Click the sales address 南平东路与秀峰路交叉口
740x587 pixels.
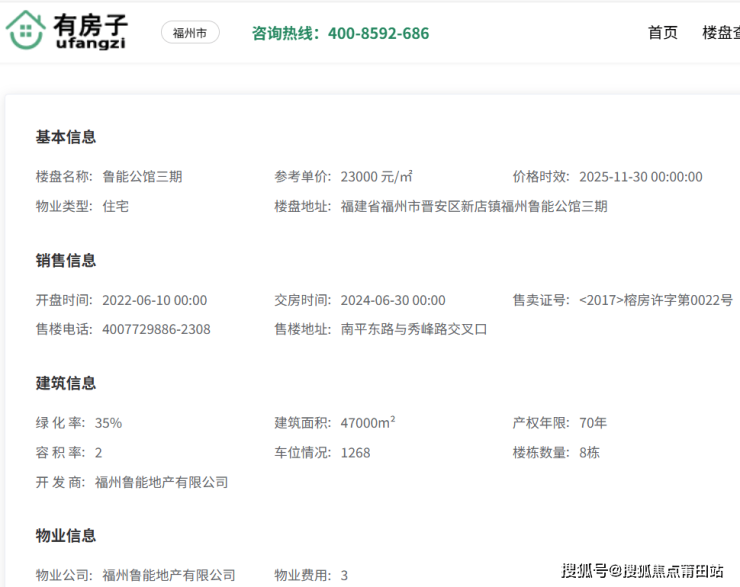(413, 329)
